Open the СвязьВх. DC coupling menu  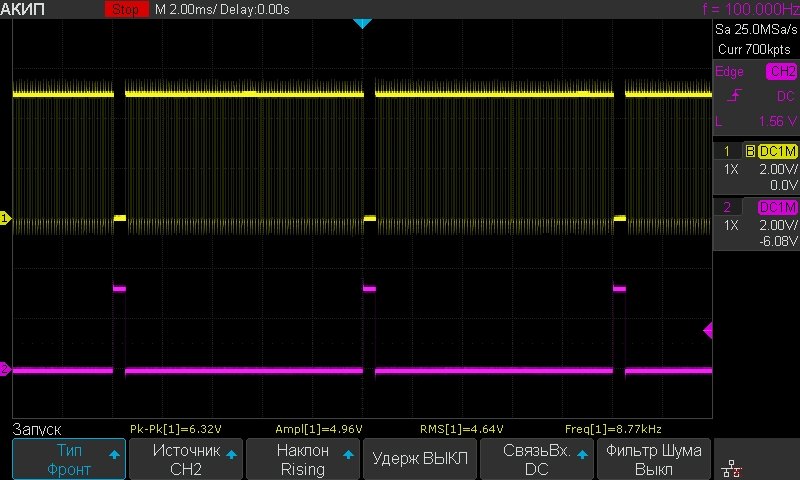click(x=537, y=459)
